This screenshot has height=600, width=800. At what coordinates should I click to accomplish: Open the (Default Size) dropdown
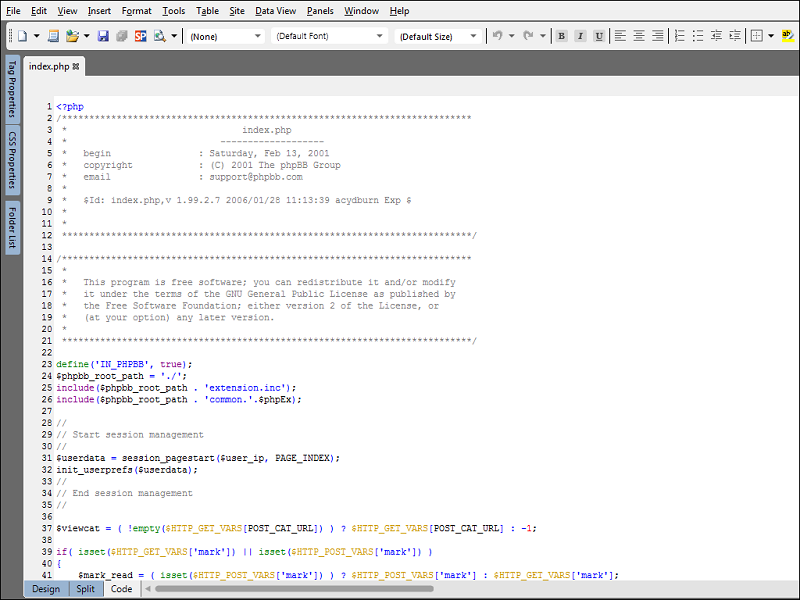click(438, 36)
